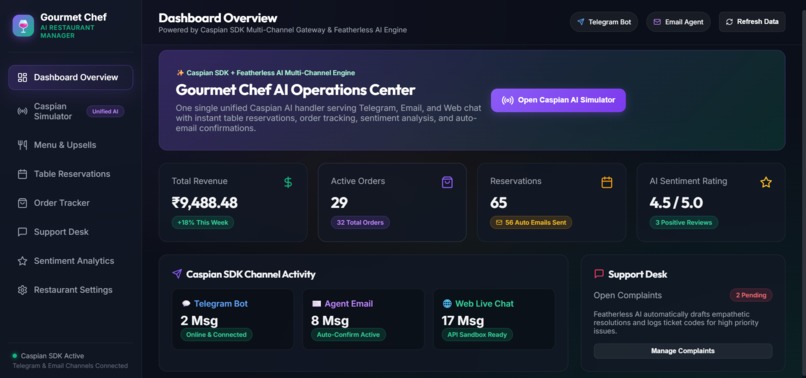Screen dimensions: 806x378
Task: Click the Telegram & Email Channels Connected text
Action: (x=70, y=366)
